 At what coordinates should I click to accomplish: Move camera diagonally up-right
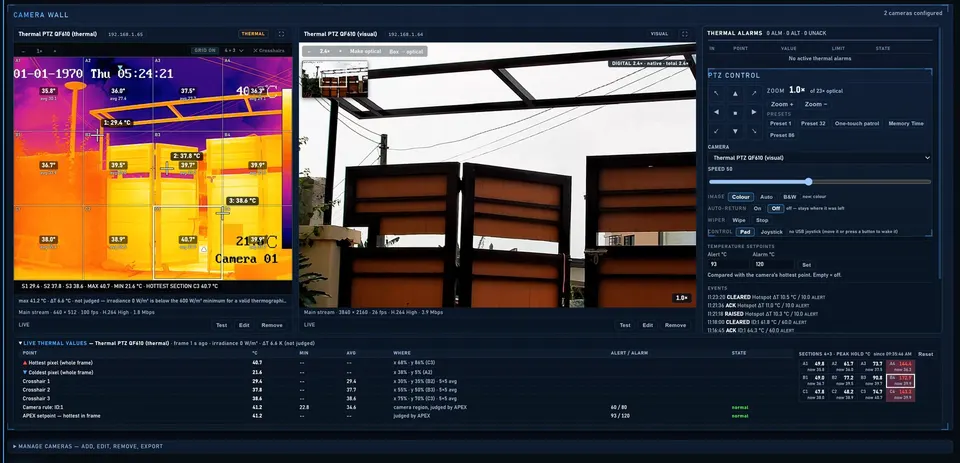[754, 94]
